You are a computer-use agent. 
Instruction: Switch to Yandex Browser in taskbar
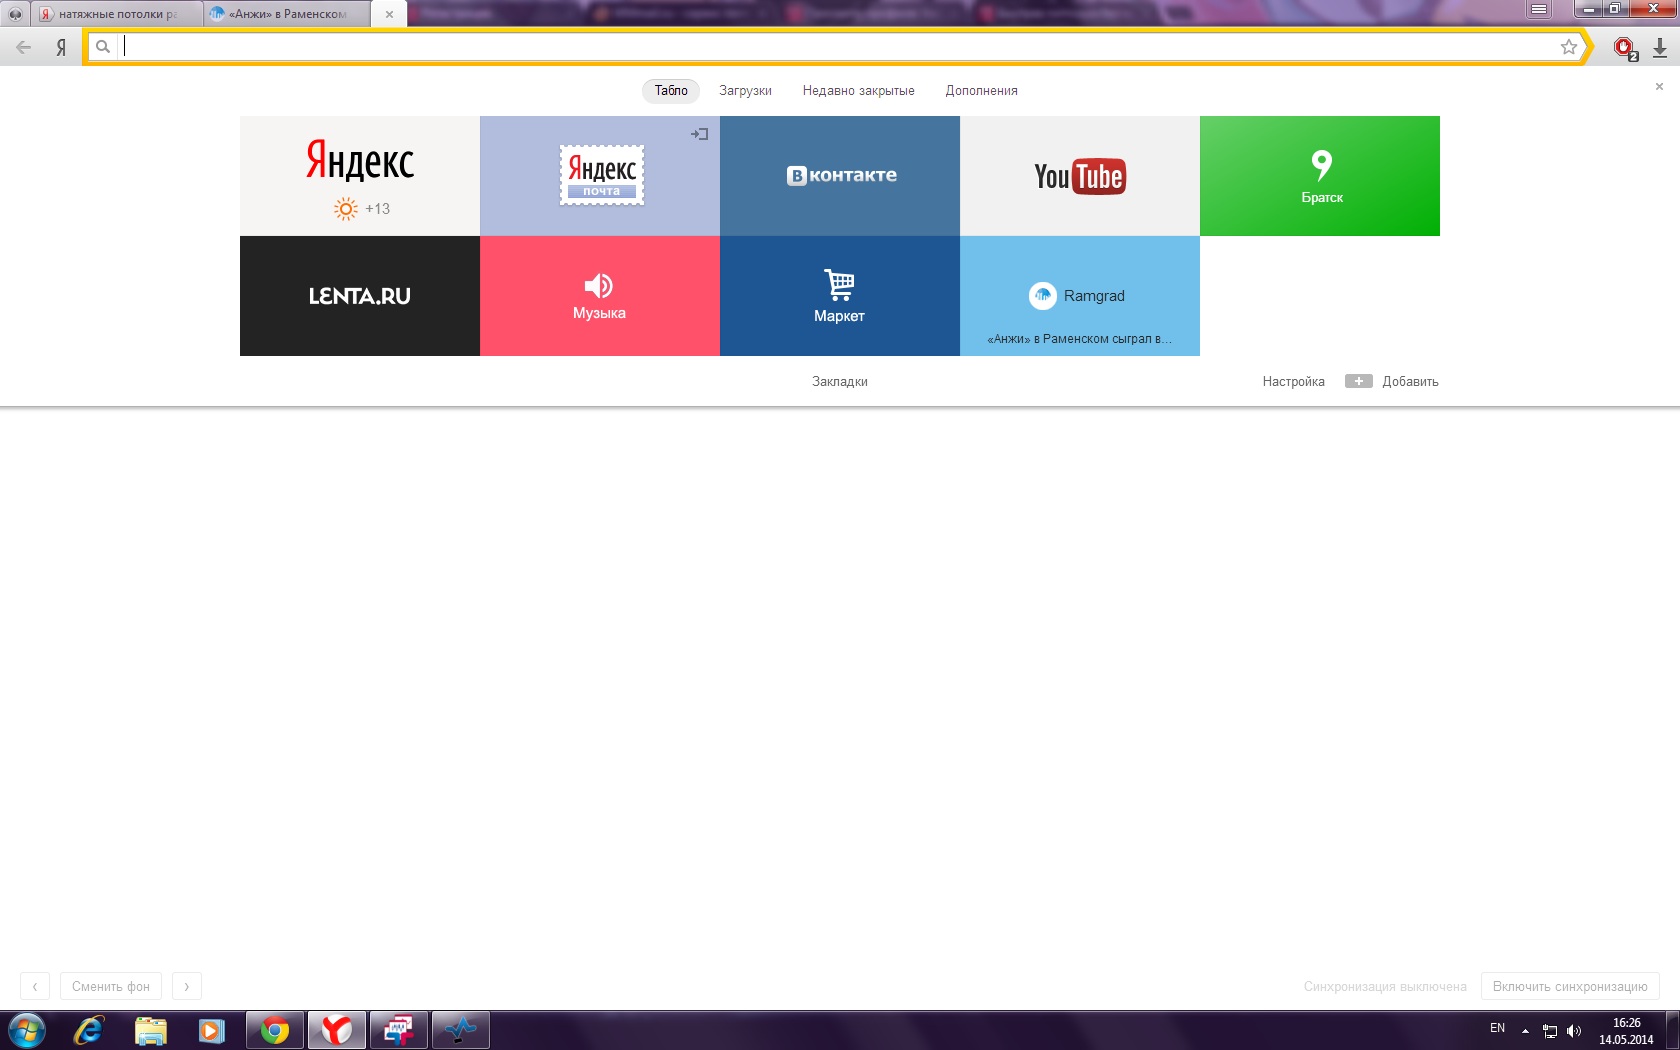(x=337, y=1030)
